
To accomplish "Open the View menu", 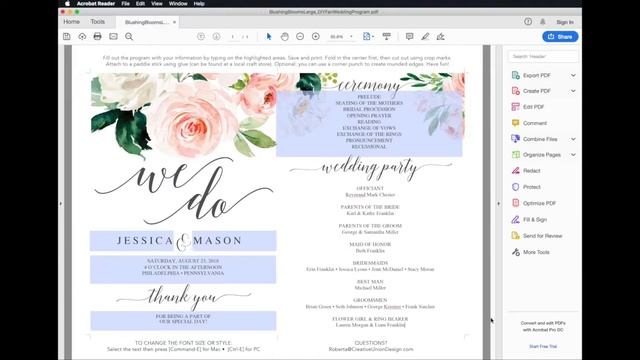I will pyautogui.click(x=157, y=4).
